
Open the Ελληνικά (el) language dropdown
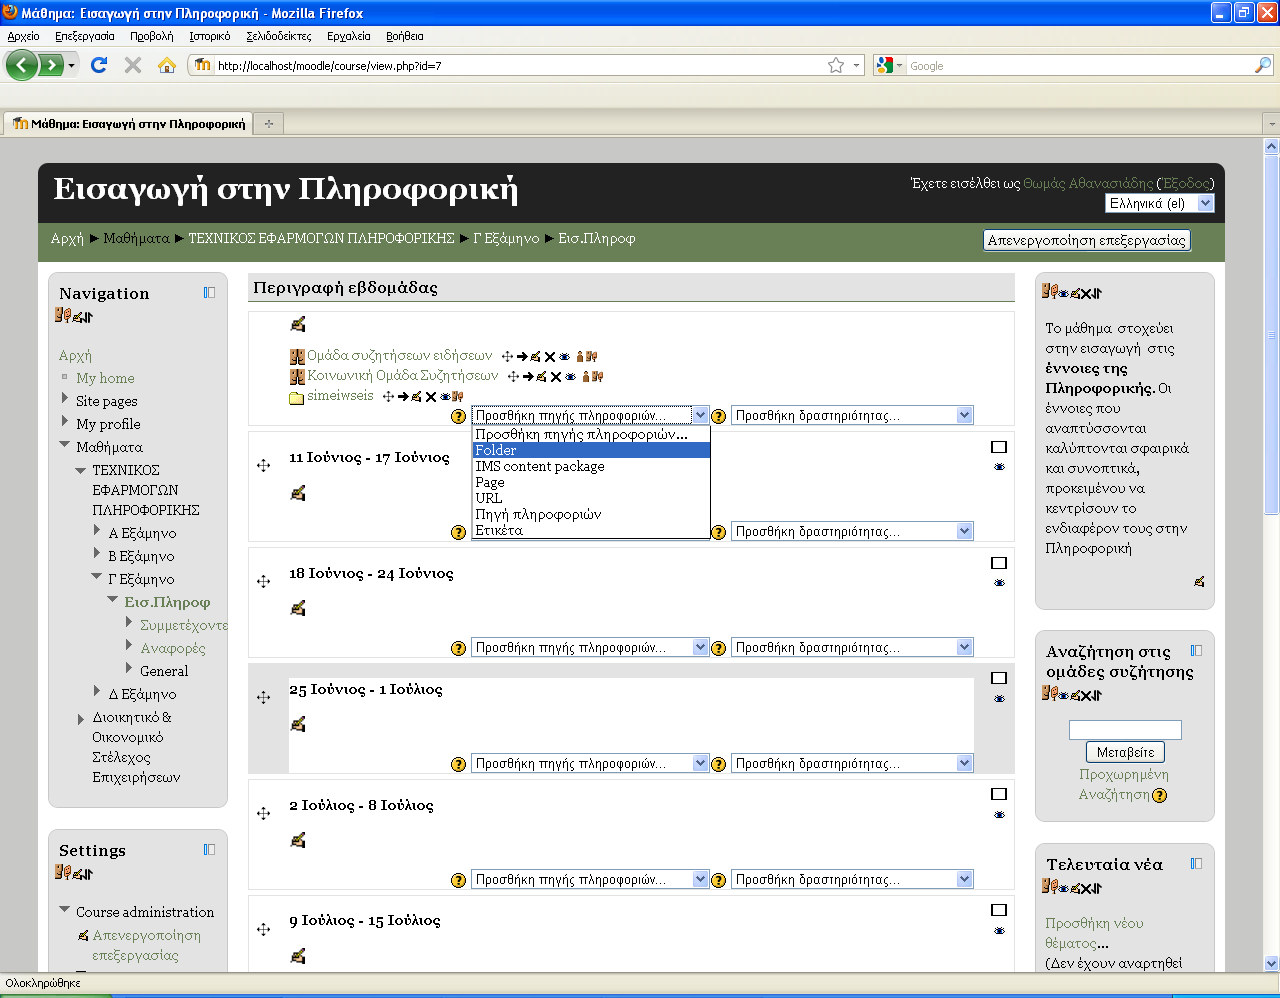coord(1160,203)
